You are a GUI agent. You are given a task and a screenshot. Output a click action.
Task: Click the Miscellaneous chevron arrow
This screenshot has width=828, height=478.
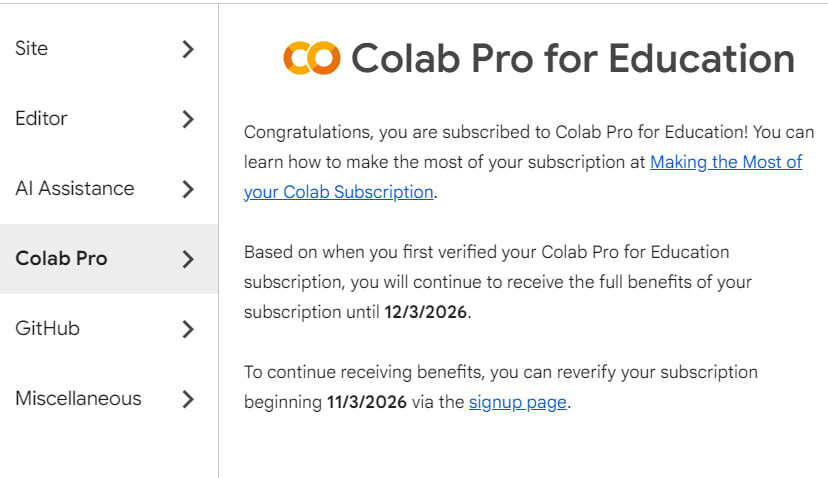pos(188,399)
